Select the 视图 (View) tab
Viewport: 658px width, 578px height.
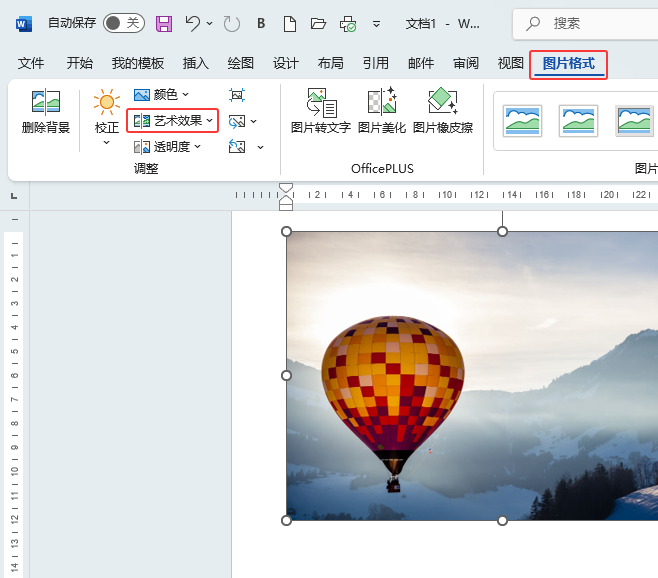[511, 63]
